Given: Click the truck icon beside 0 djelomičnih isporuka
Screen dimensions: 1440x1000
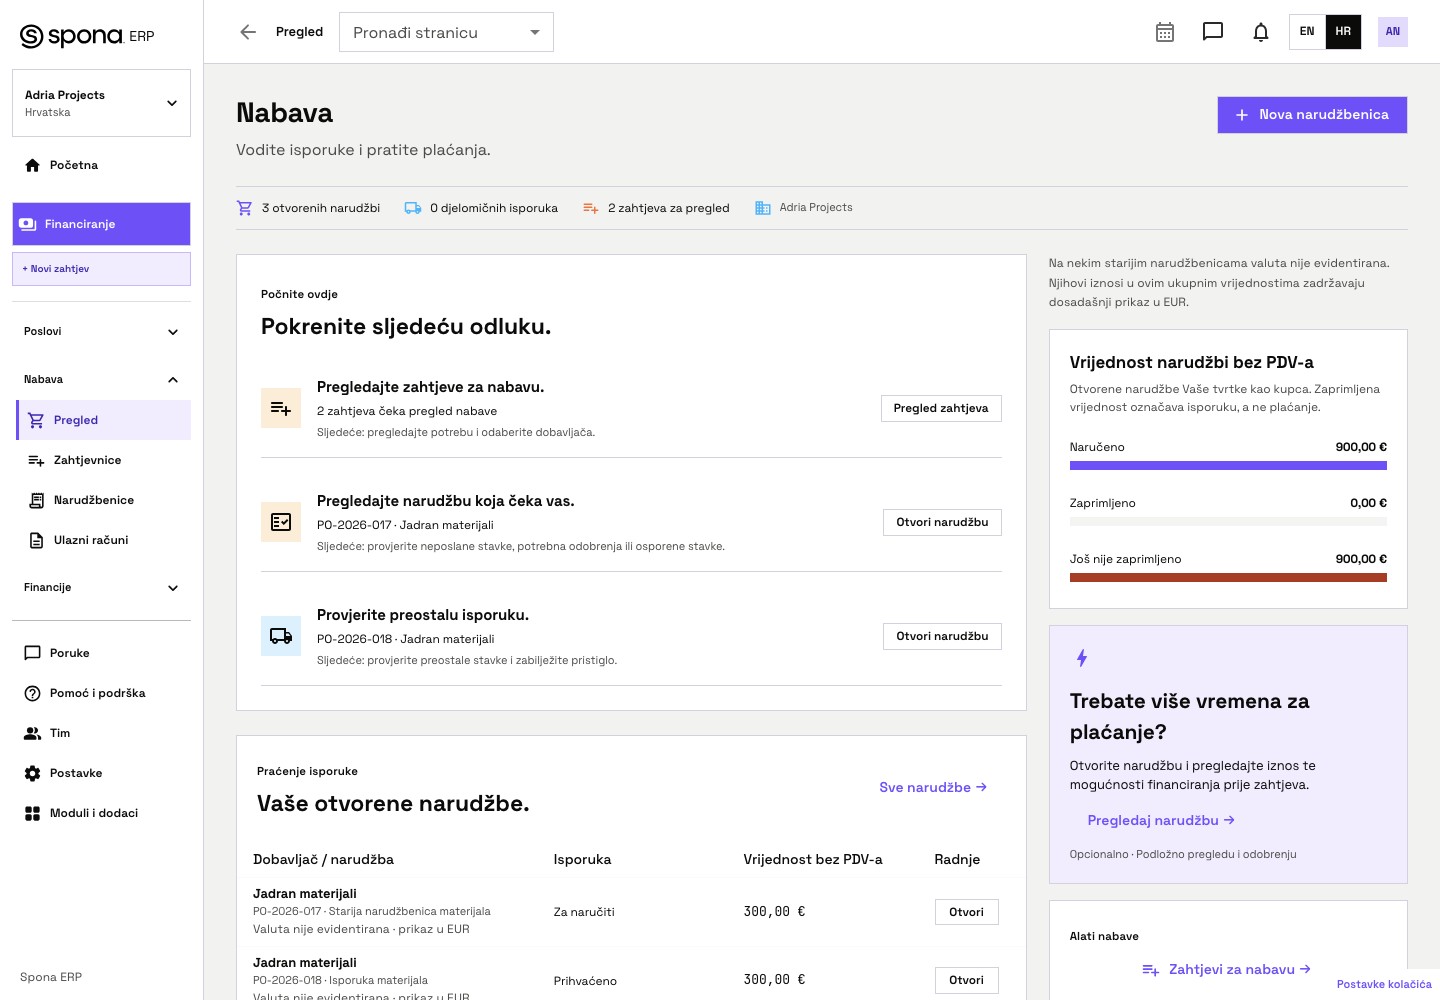Looking at the screenshot, I should (413, 208).
